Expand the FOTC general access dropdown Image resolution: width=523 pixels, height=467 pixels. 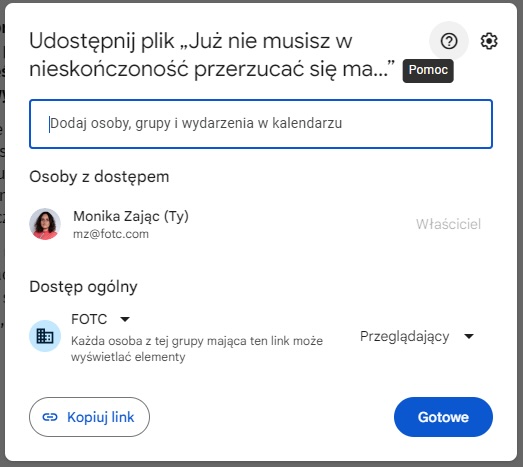[x=100, y=319]
